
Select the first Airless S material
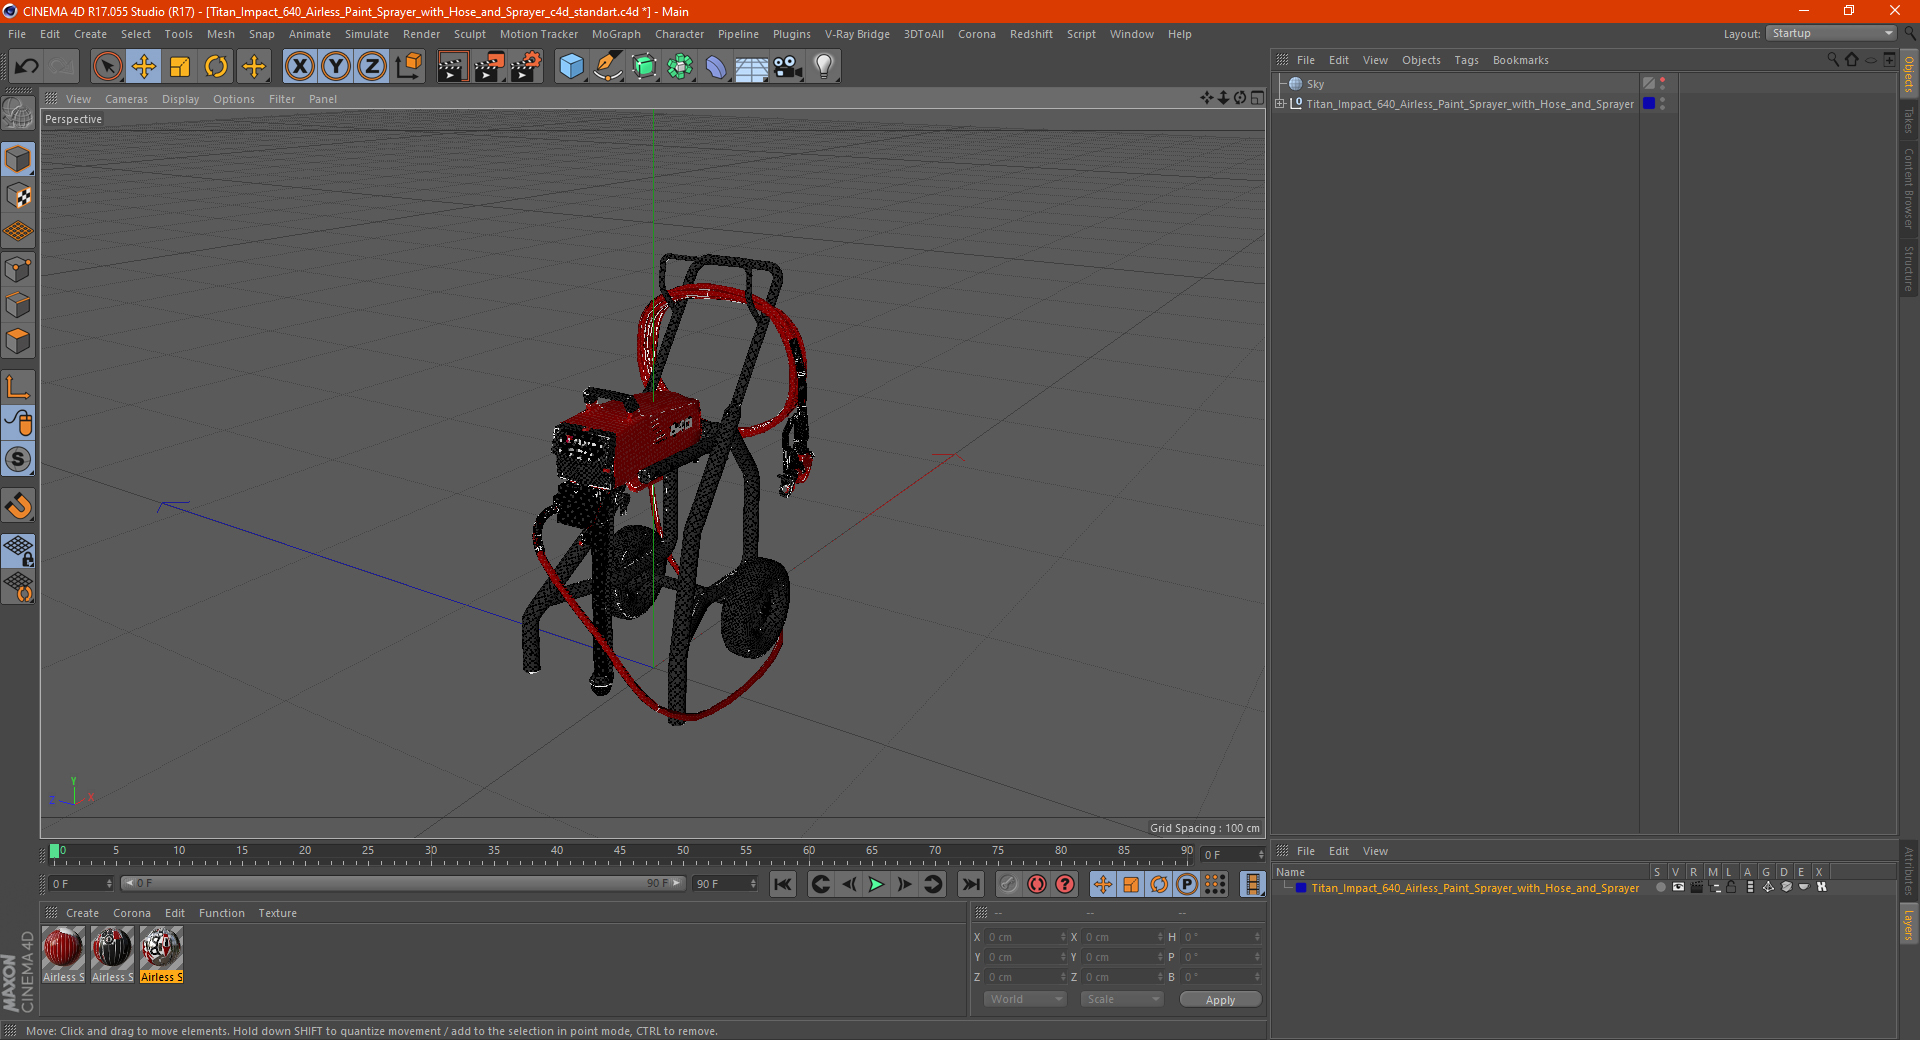[x=63, y=955]
